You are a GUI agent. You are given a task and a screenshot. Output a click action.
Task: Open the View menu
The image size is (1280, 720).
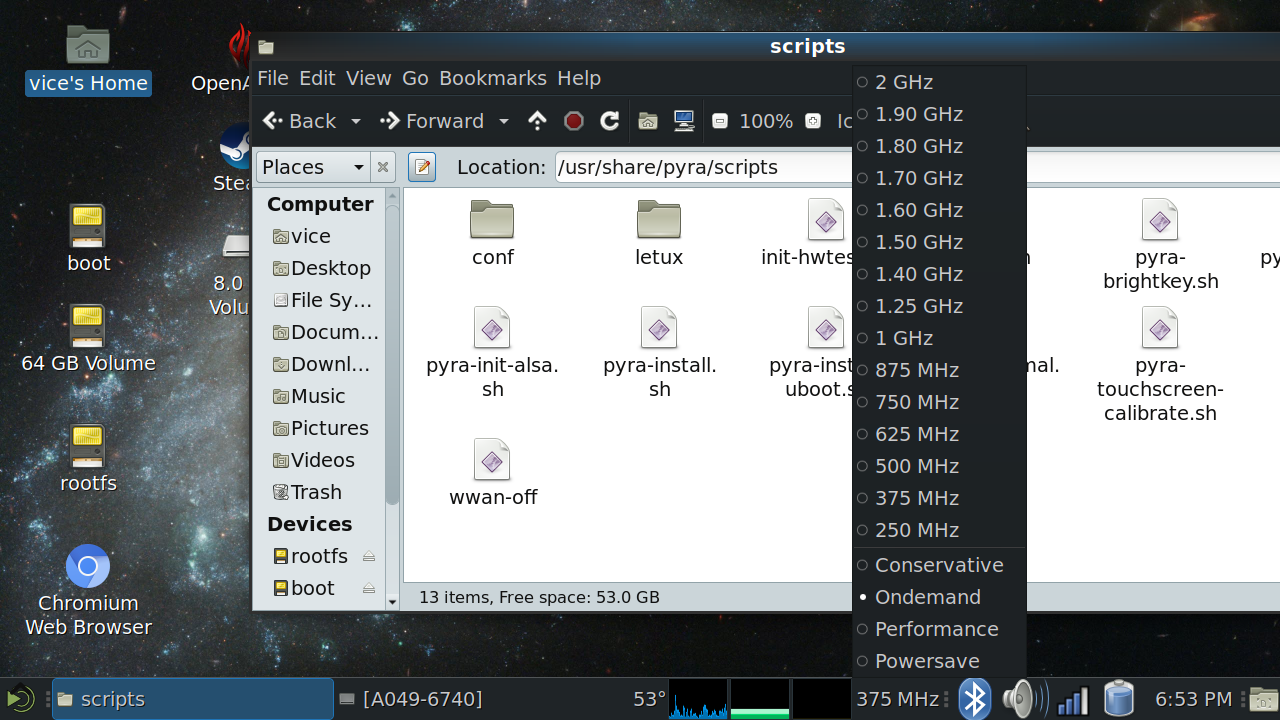point(368,78)
